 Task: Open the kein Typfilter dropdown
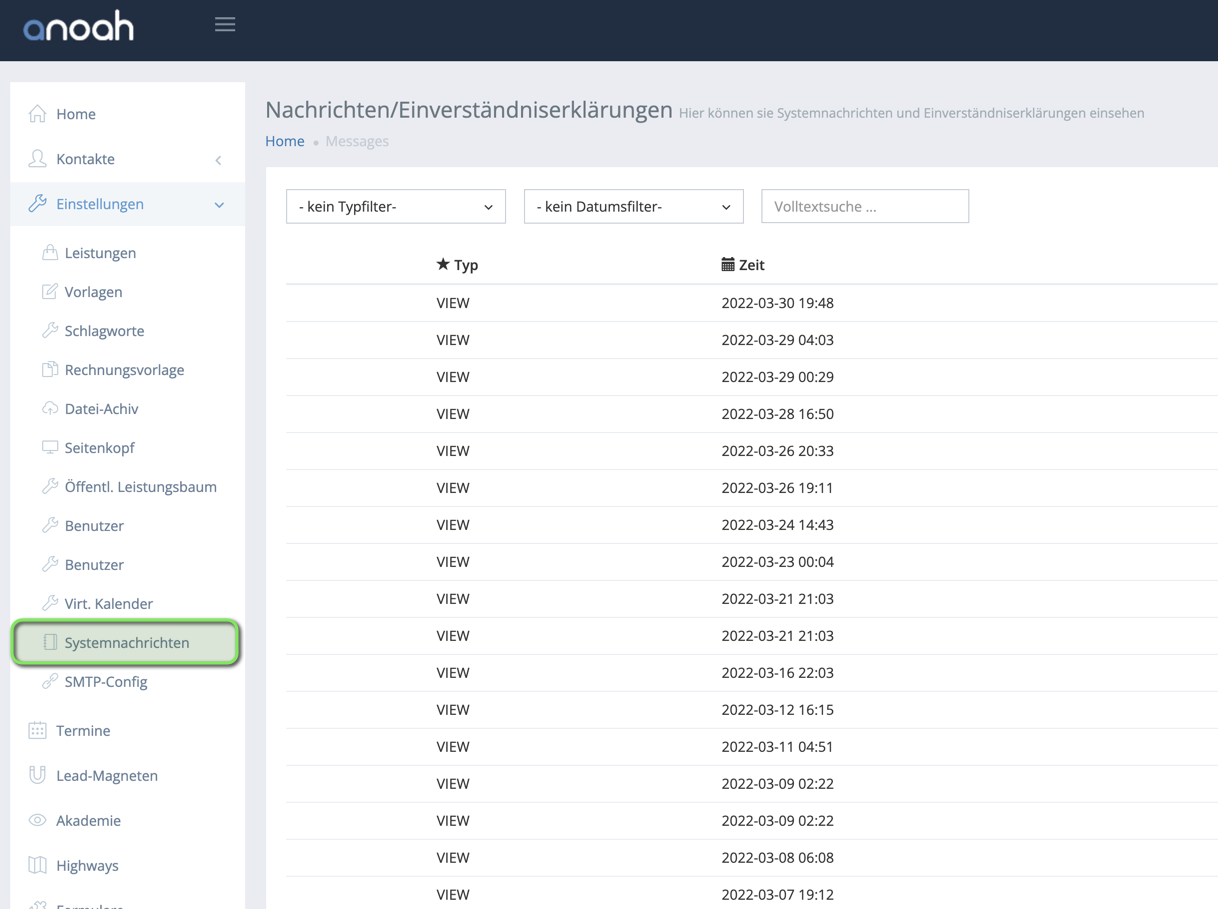[x=395, y=207]
